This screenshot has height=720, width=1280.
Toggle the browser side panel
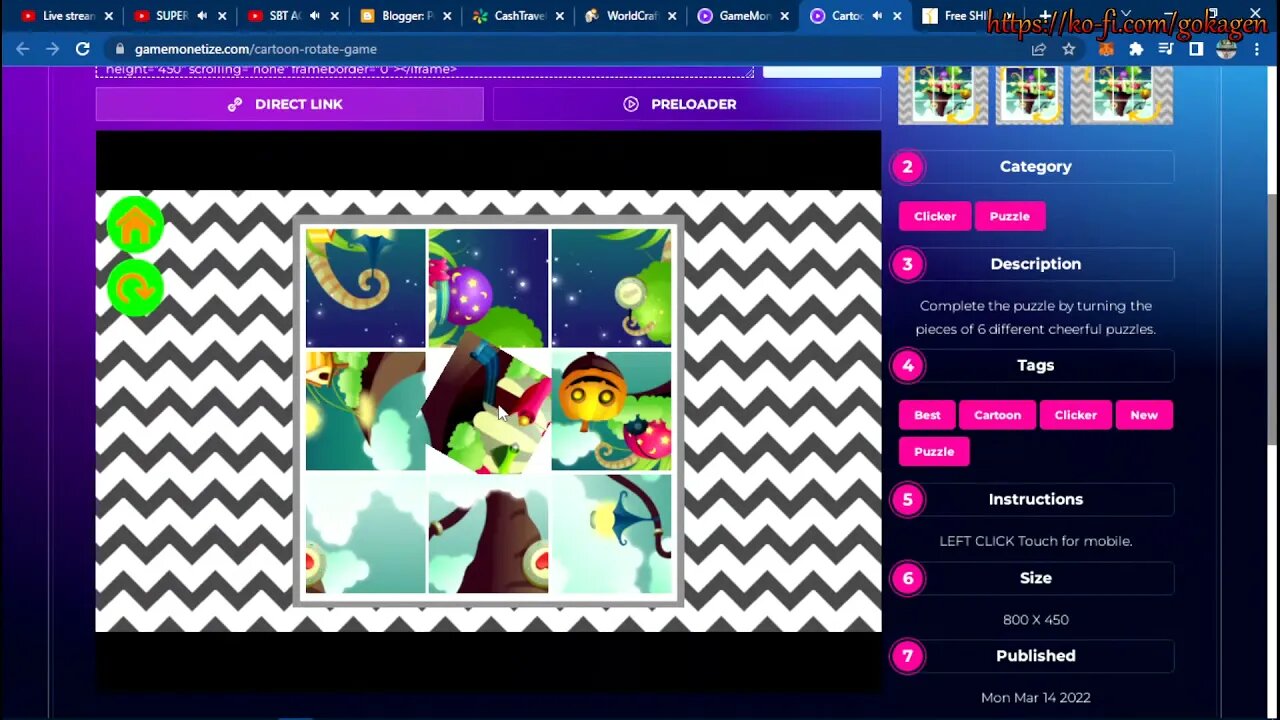tap(1196, 49)
